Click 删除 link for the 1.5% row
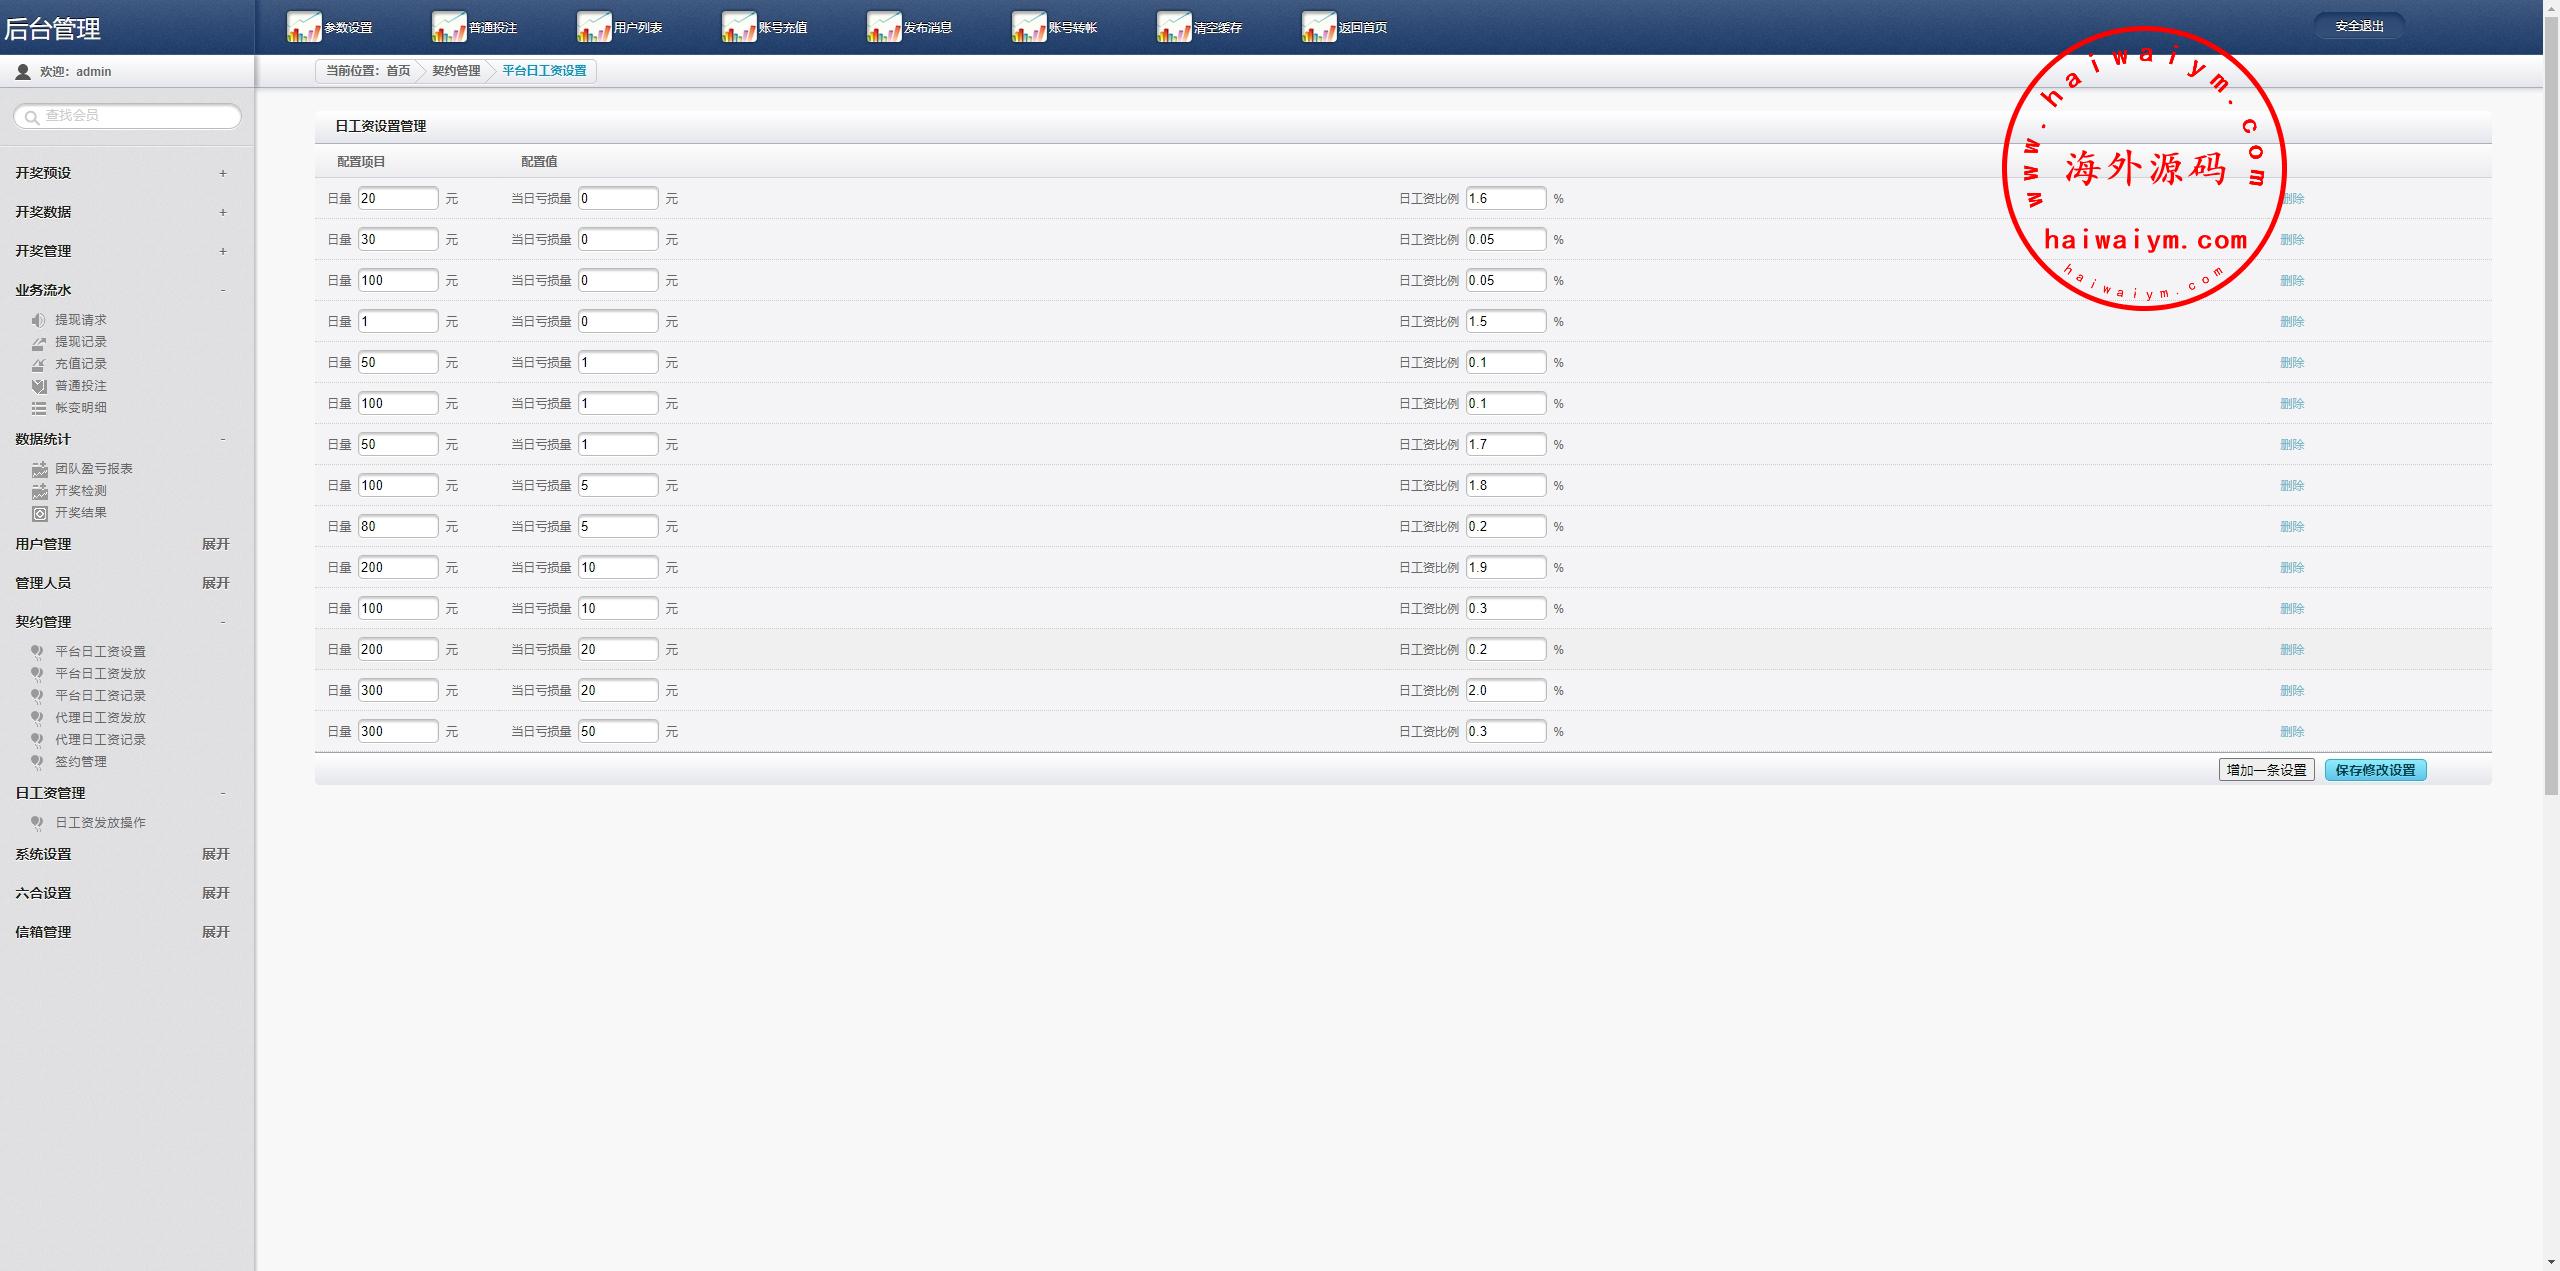 [2292, 322]
